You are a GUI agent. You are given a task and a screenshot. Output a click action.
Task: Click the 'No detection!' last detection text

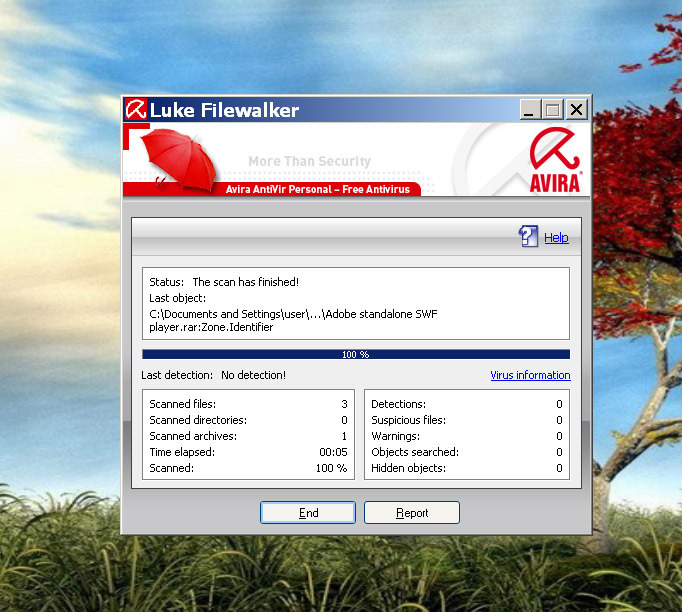pyautogui.click(x=253, y=375)
